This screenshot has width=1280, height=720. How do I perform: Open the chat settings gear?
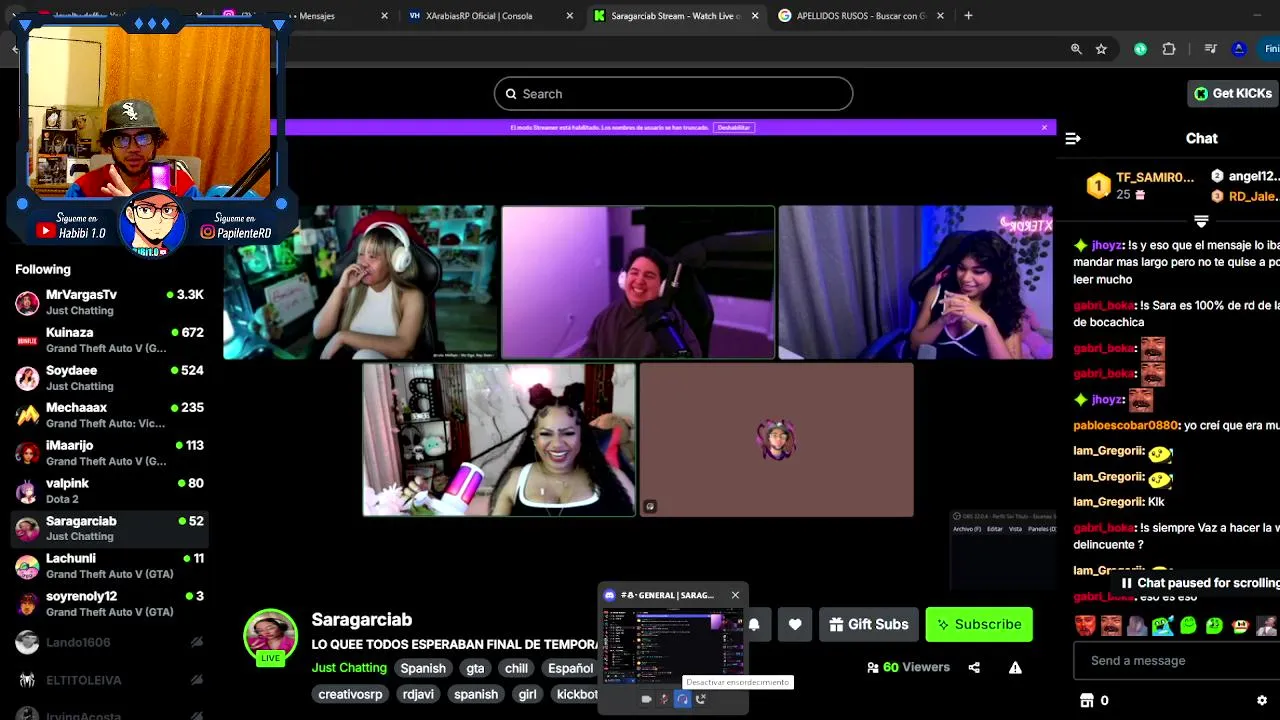click(x=1262, y=700)
